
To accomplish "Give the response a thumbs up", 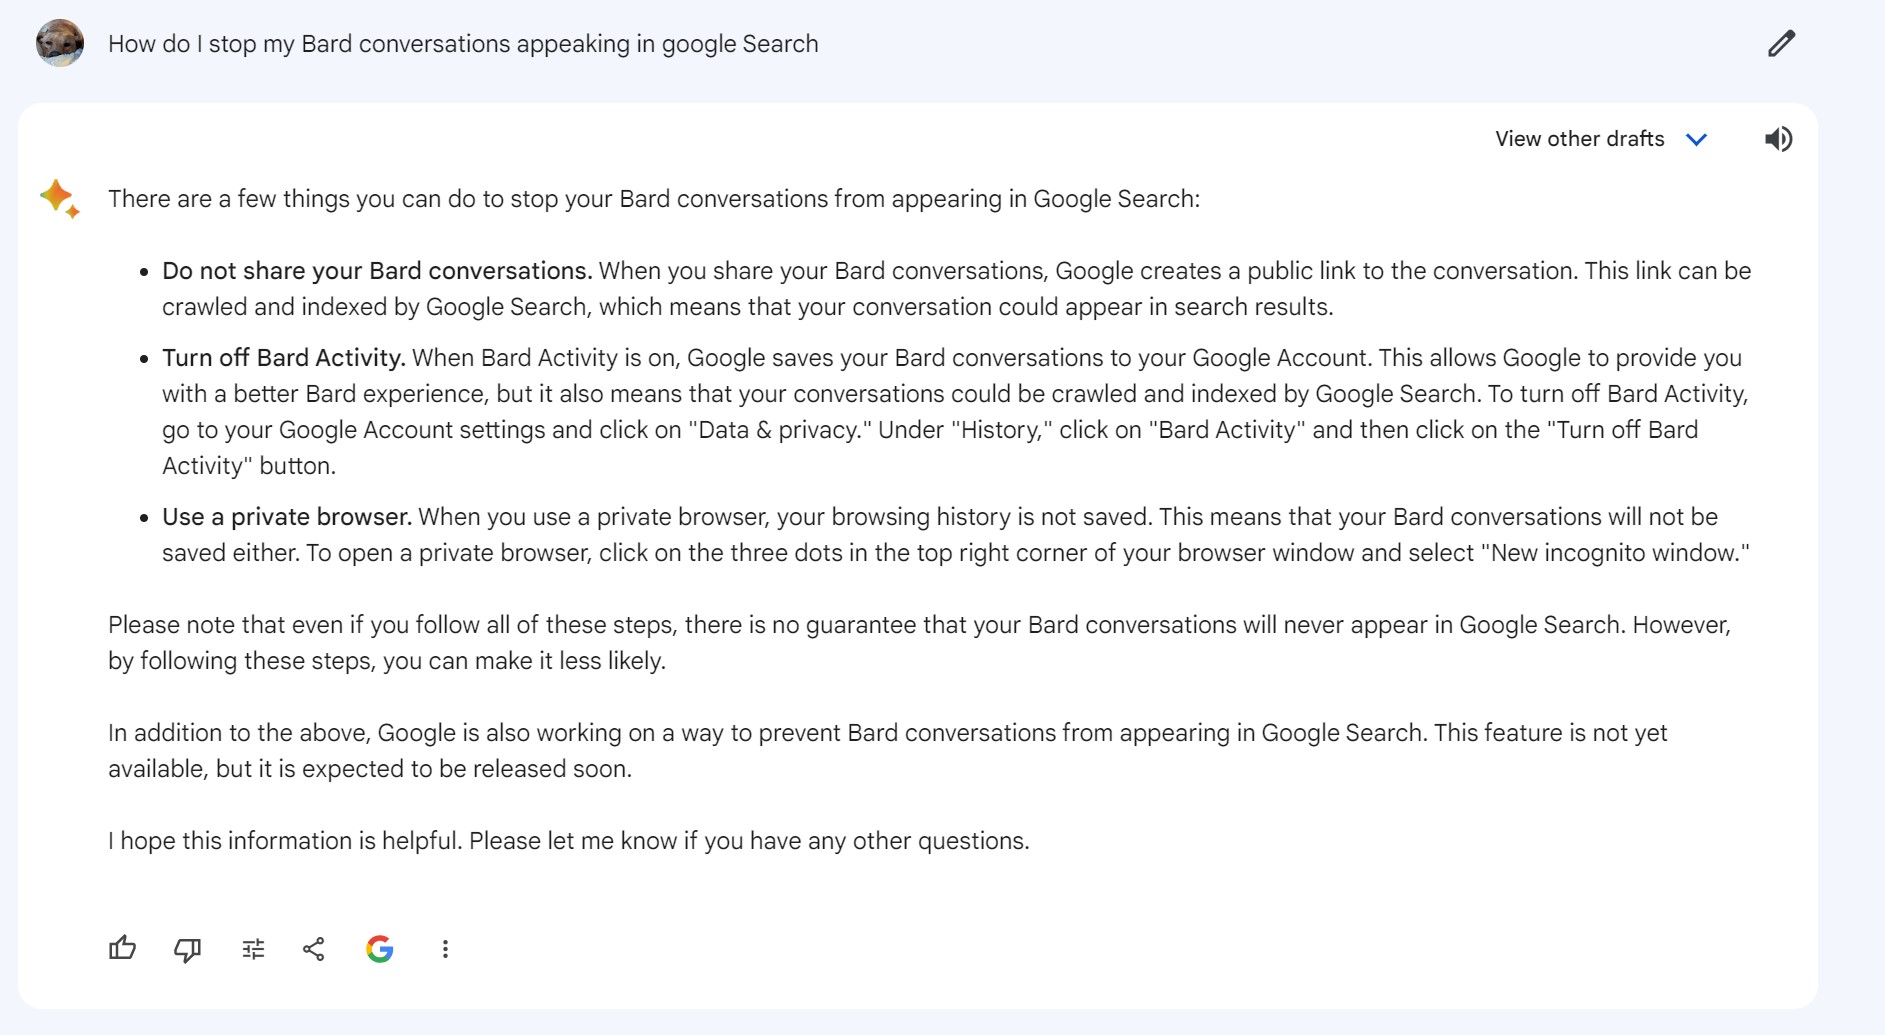I will coord(122,948).
